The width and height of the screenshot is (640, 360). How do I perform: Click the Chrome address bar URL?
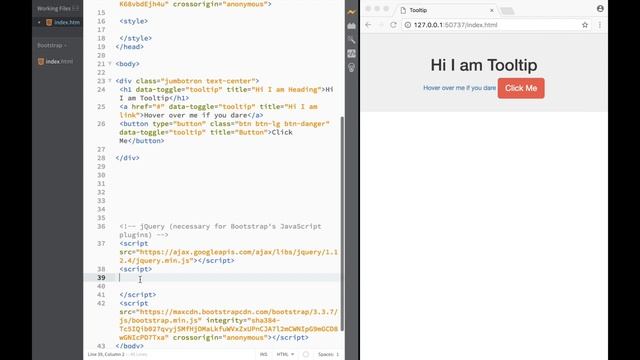point(456,25)
